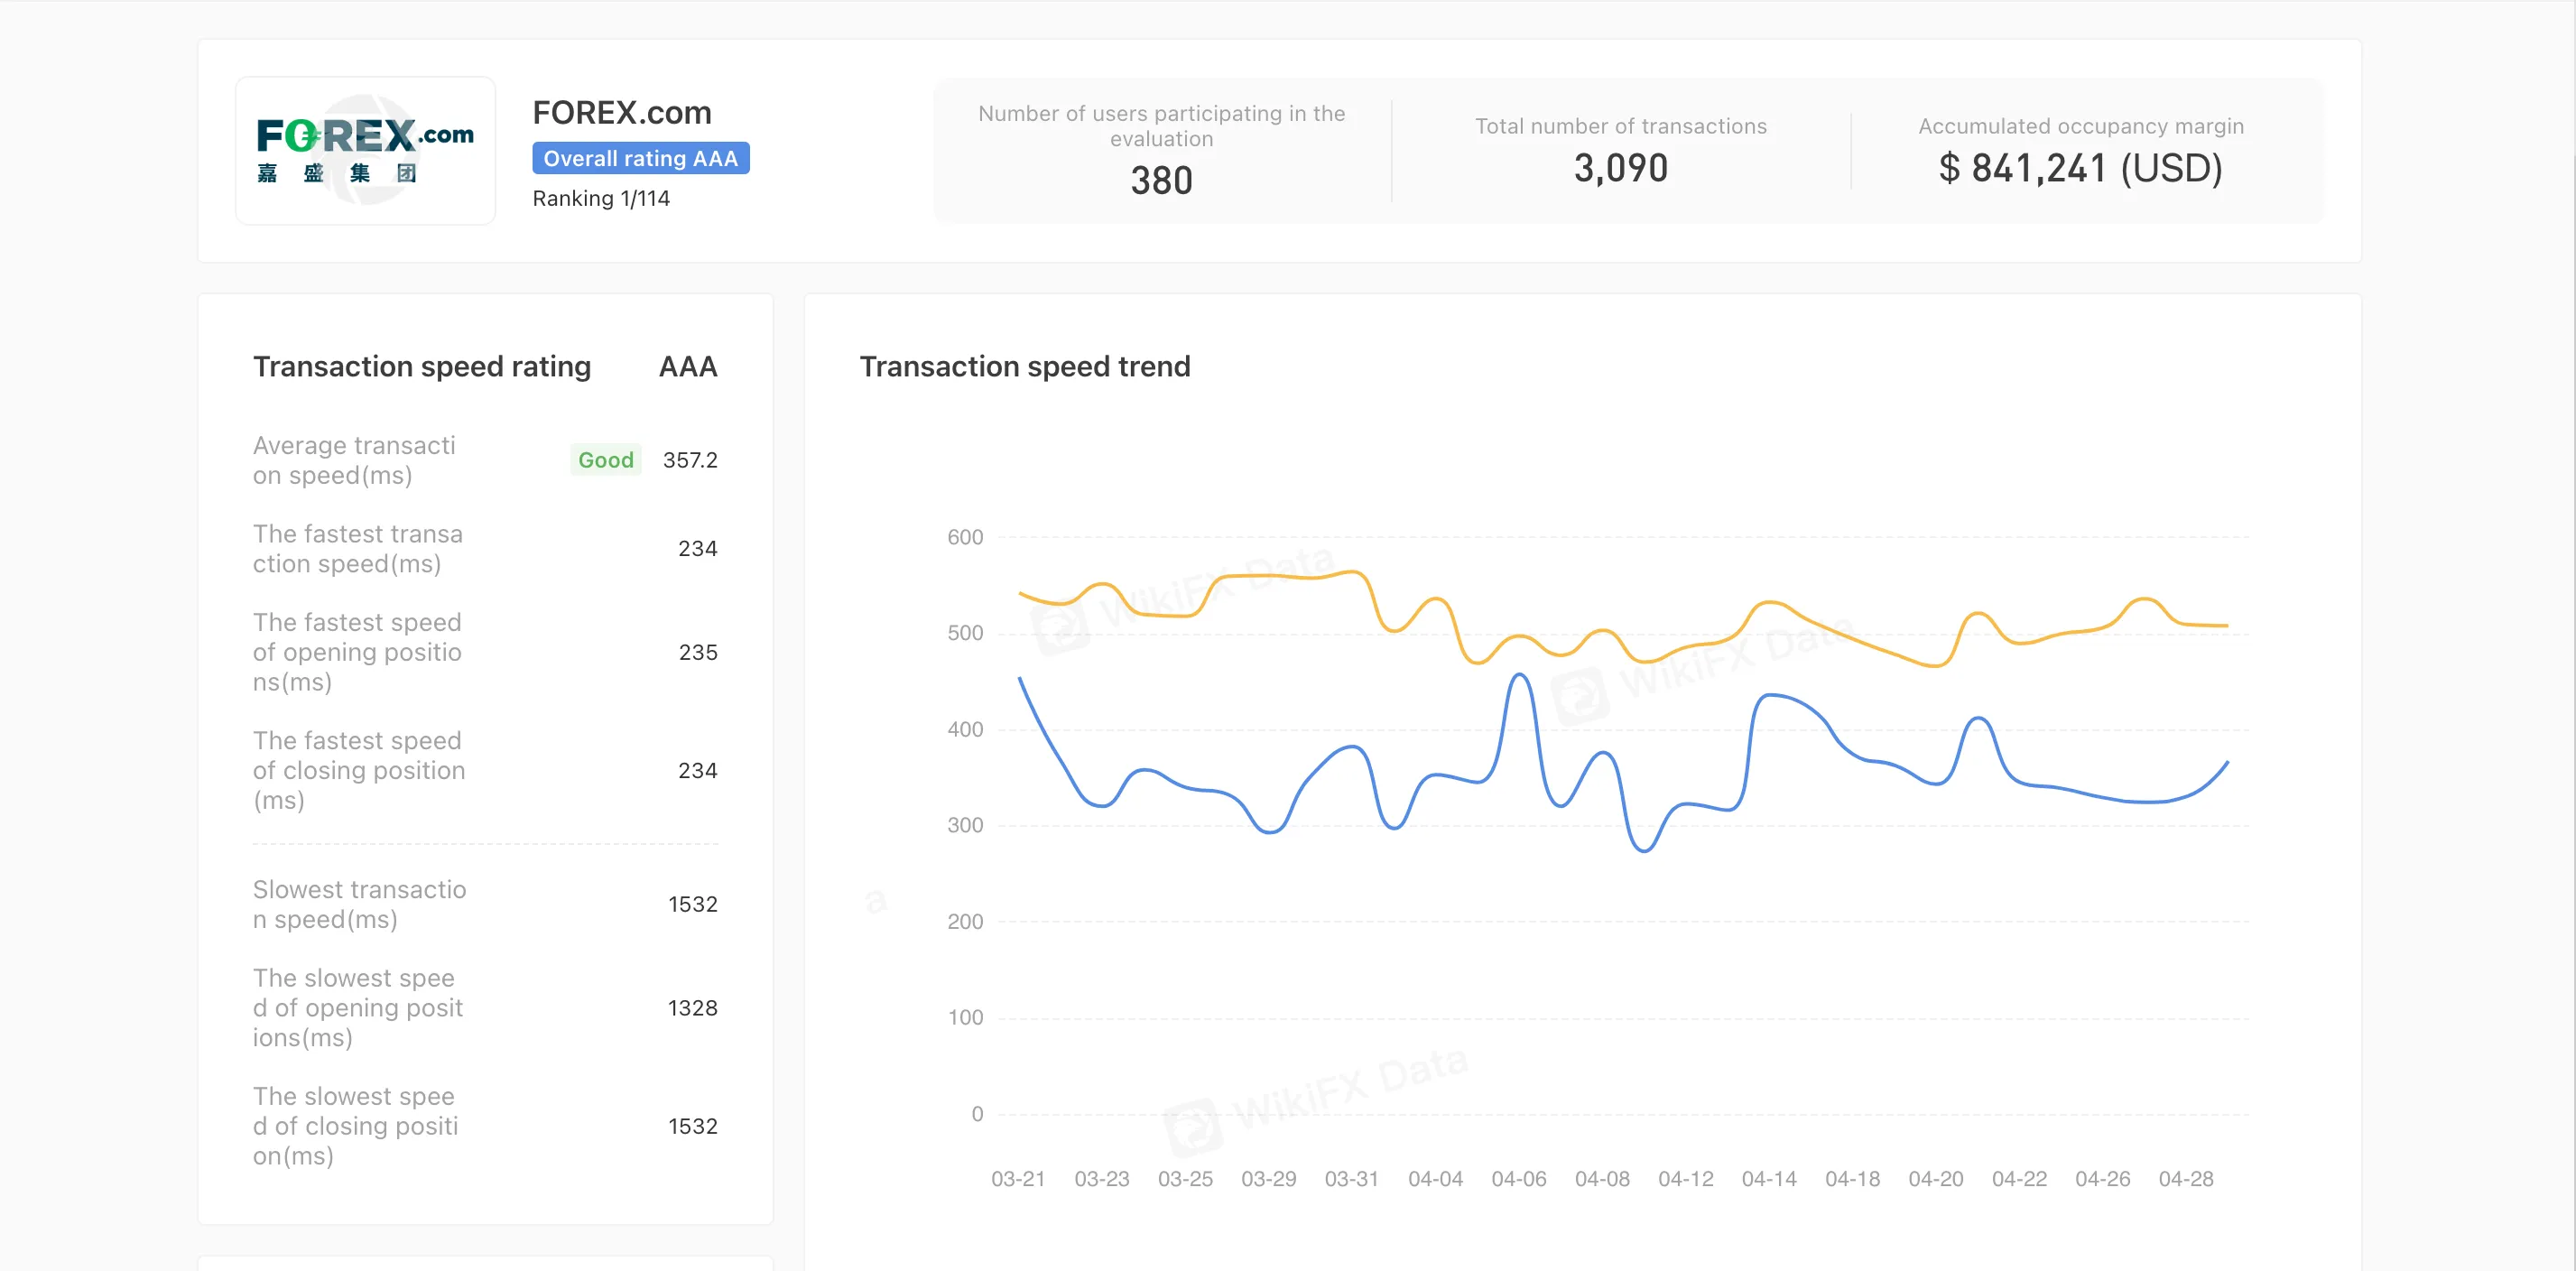Select the 3,090 total transactions figure
This screenshot has width=2576, height=1271.
pos(1620,168)
